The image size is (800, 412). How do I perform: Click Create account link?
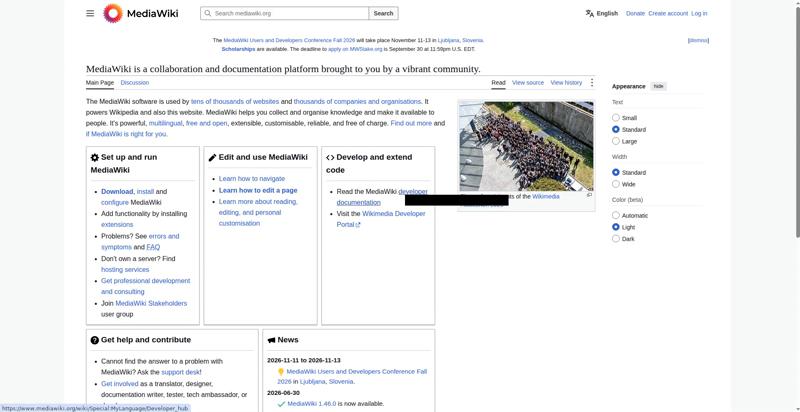[668, 13]
